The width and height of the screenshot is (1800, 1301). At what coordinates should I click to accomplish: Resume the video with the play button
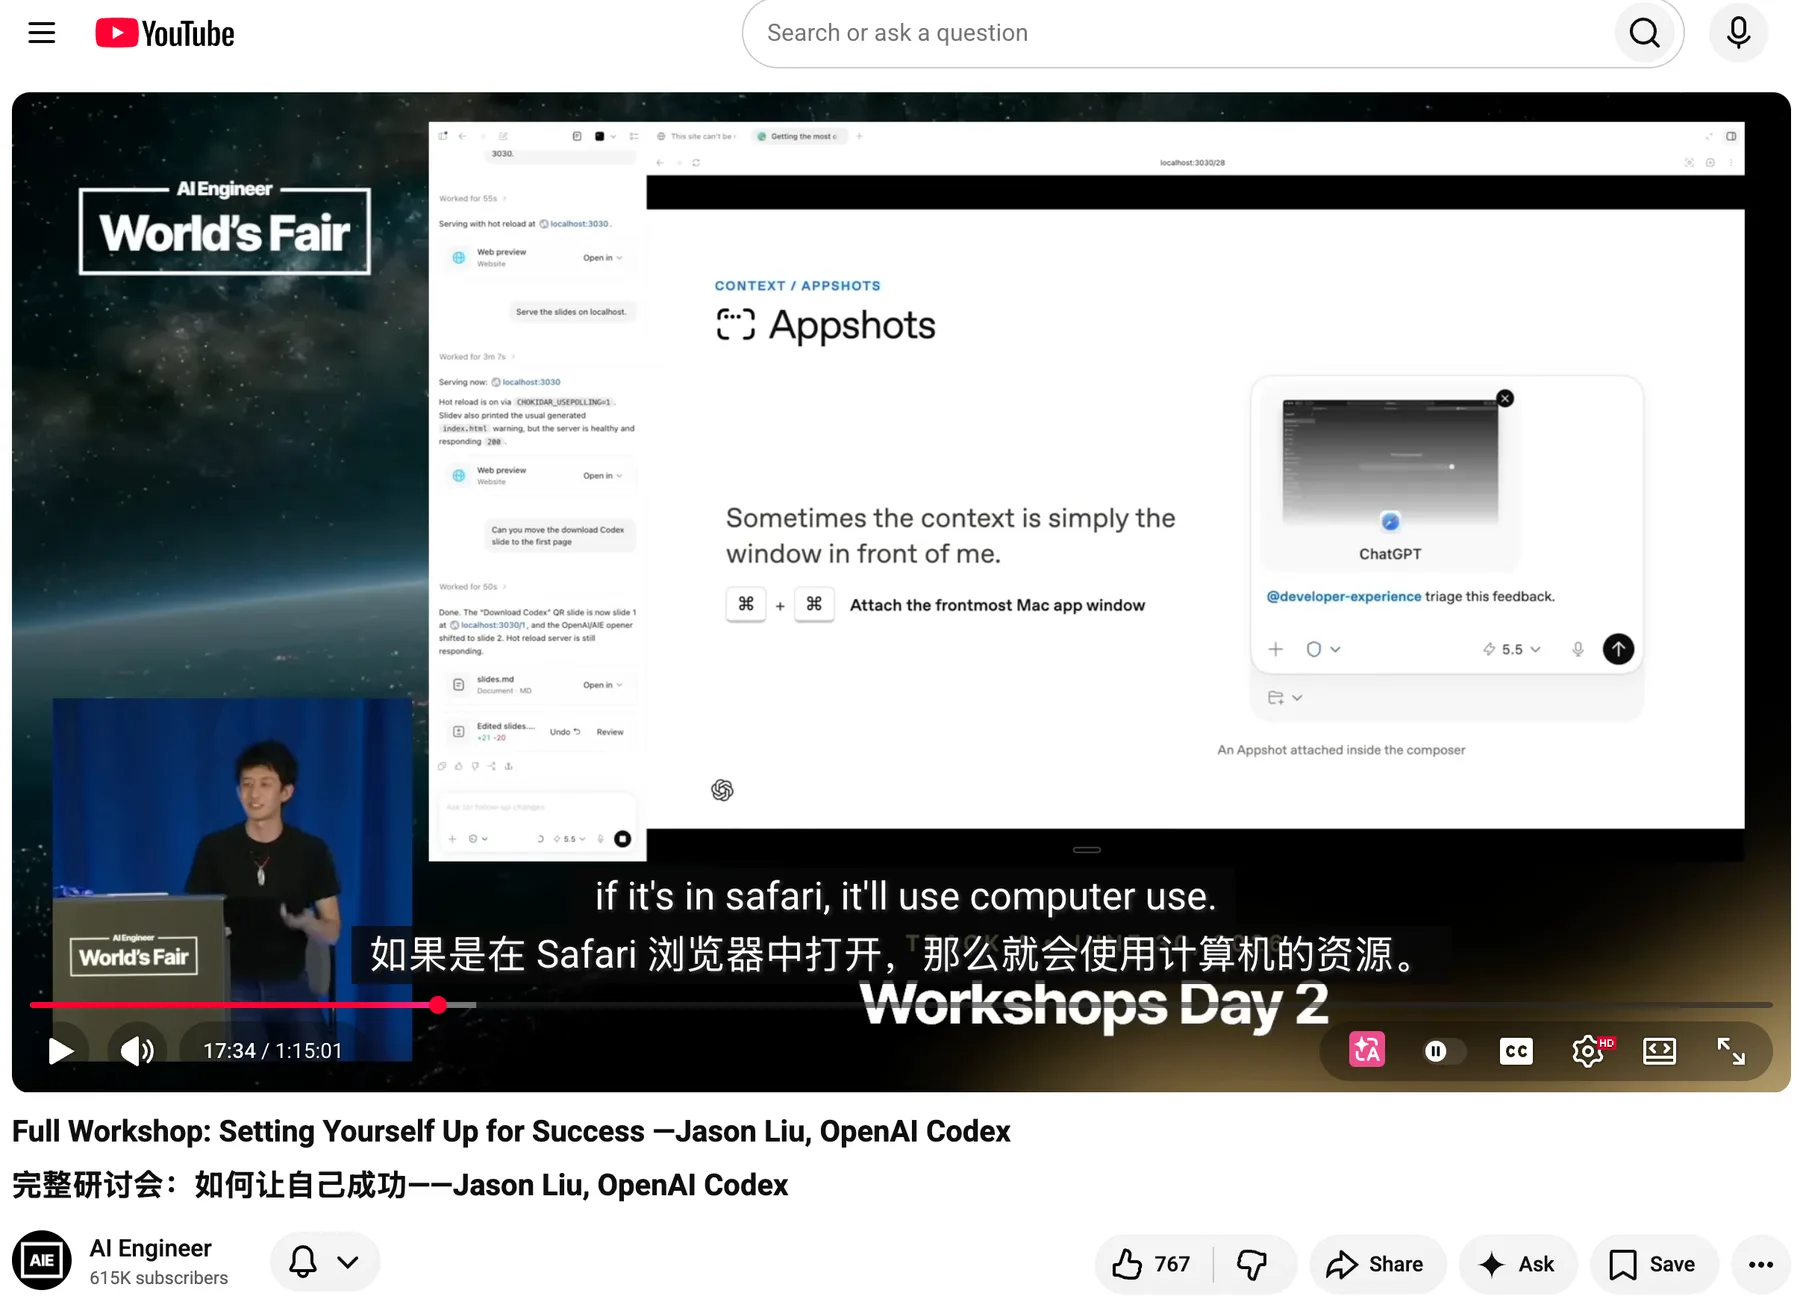[x=61, y=1050]
